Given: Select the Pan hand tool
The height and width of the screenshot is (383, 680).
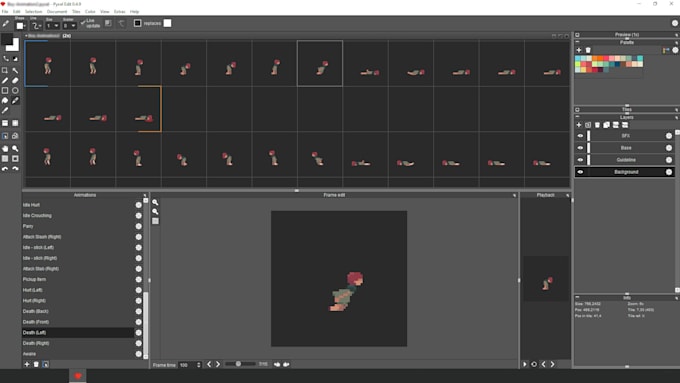Looking at the screenshot, I should click(x=5, y=149).
